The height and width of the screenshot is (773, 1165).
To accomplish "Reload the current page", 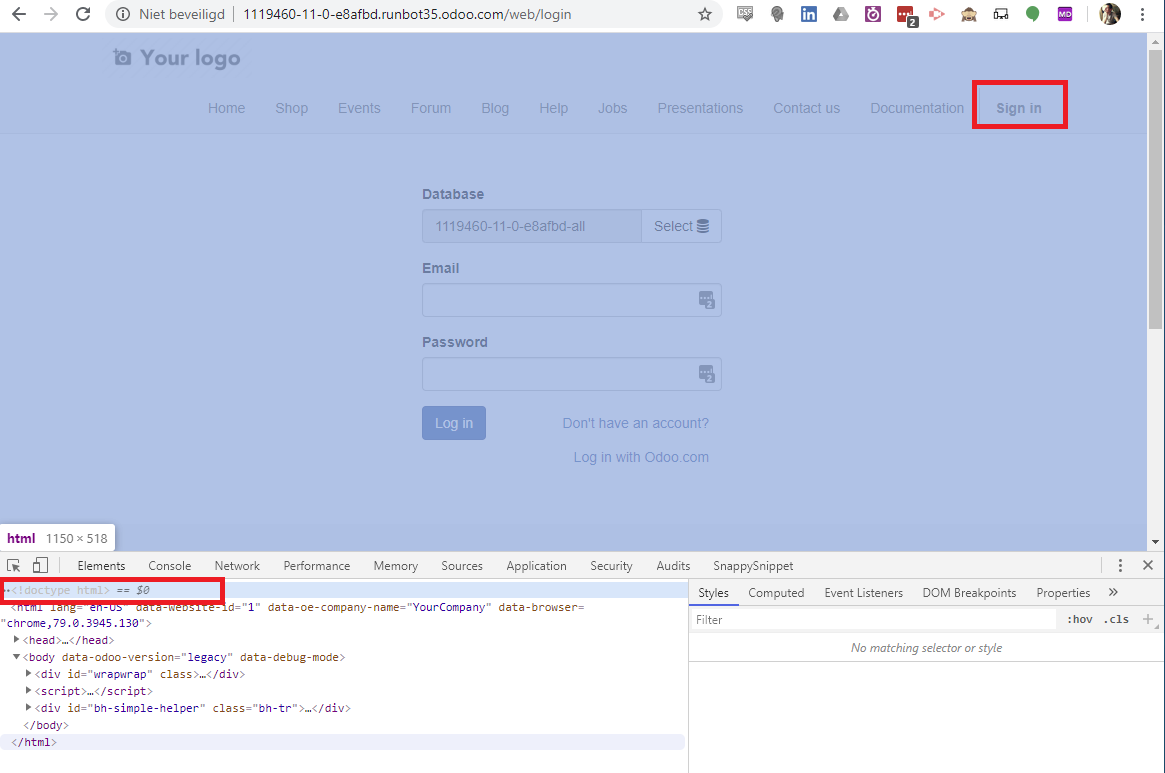I will tap(83, 14).
